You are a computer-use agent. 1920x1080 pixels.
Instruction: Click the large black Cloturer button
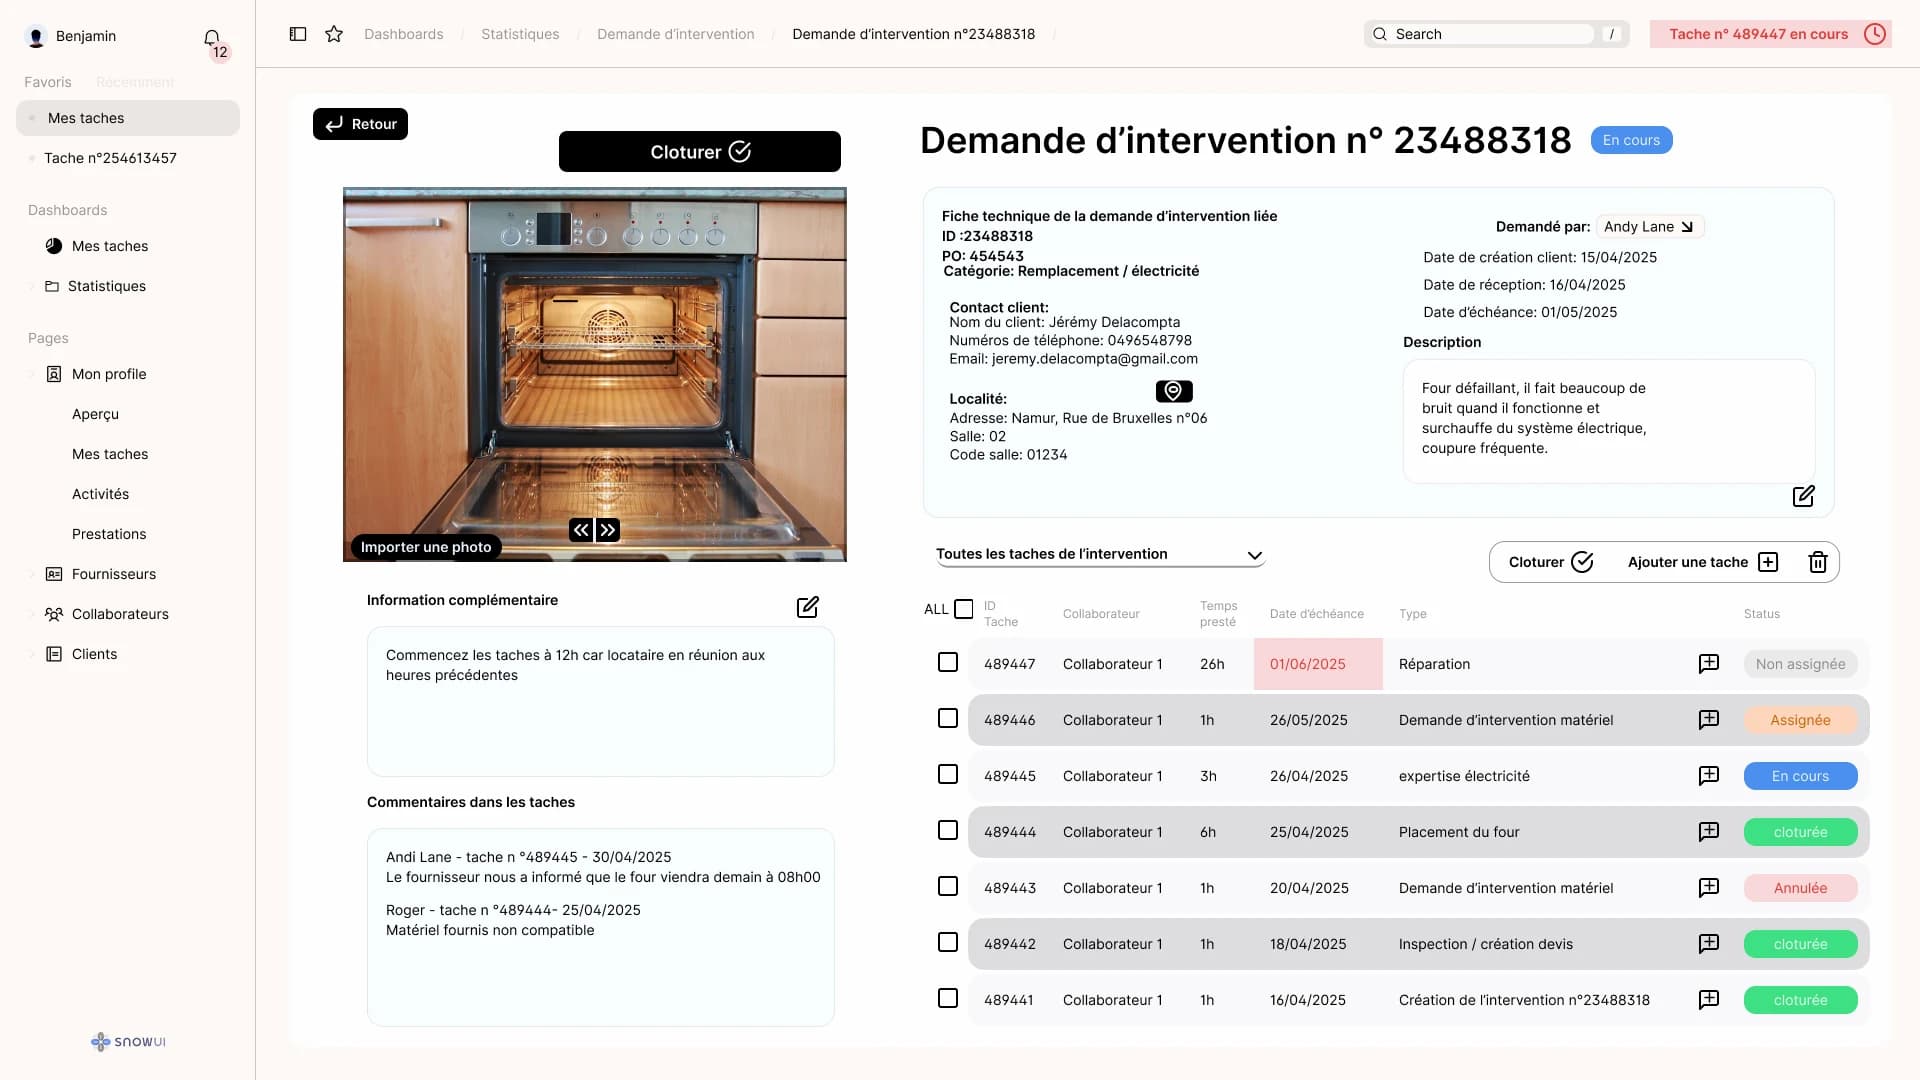click(700, 152)
